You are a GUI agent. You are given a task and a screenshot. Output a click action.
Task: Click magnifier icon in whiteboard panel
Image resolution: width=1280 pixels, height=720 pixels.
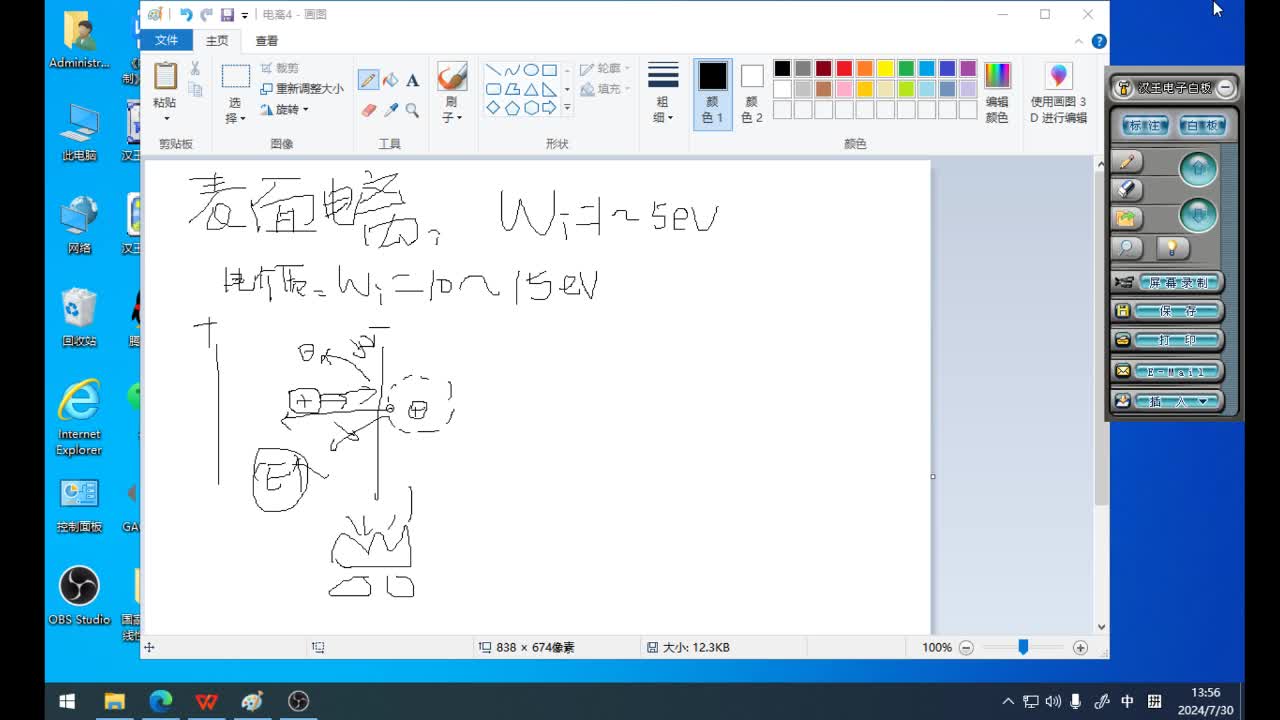[x=1127, y=247]
